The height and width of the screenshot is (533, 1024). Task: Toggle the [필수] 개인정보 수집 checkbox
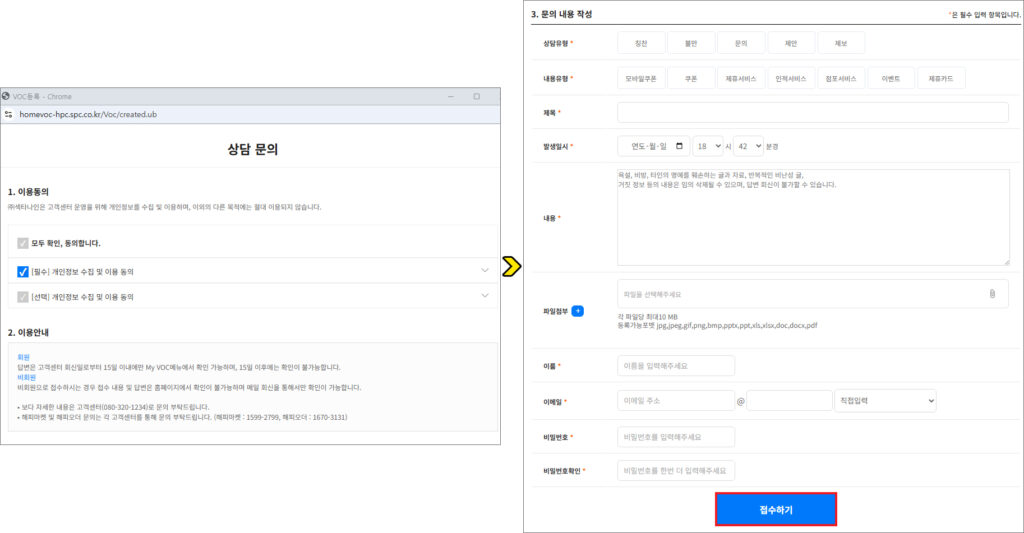tap(23, 271)
